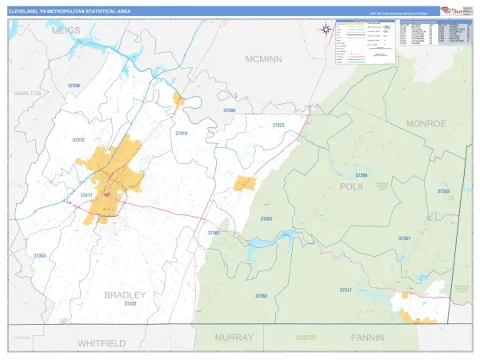Click ZIP code label 37391

tap(404, 238)
